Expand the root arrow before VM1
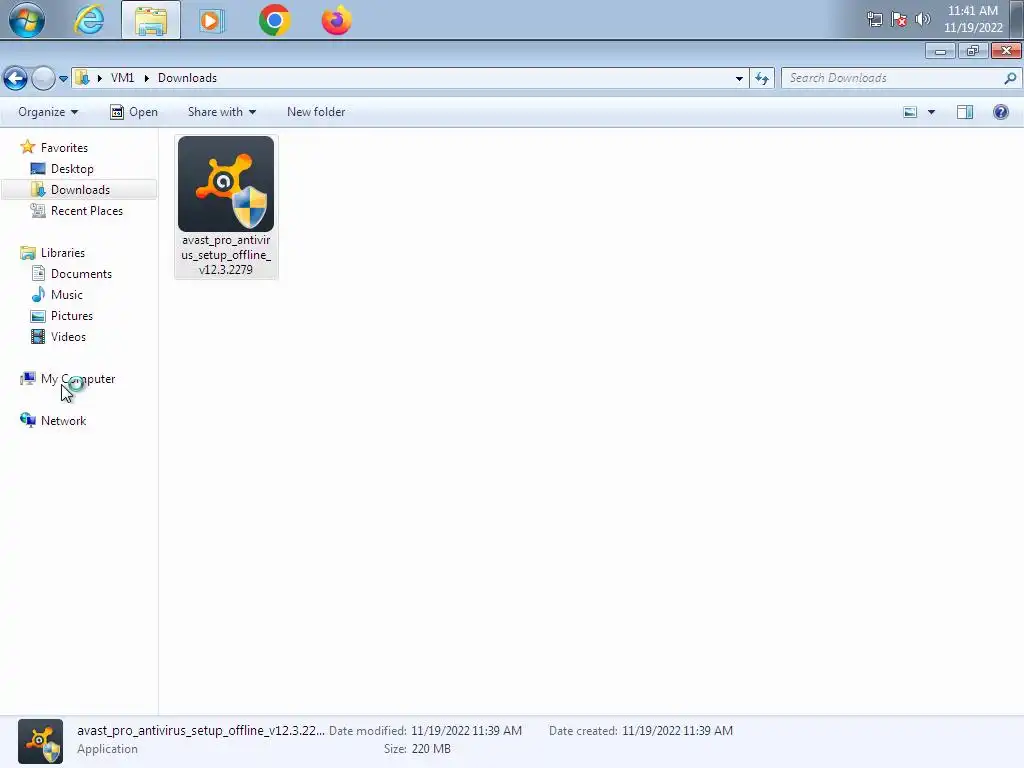 100,78
